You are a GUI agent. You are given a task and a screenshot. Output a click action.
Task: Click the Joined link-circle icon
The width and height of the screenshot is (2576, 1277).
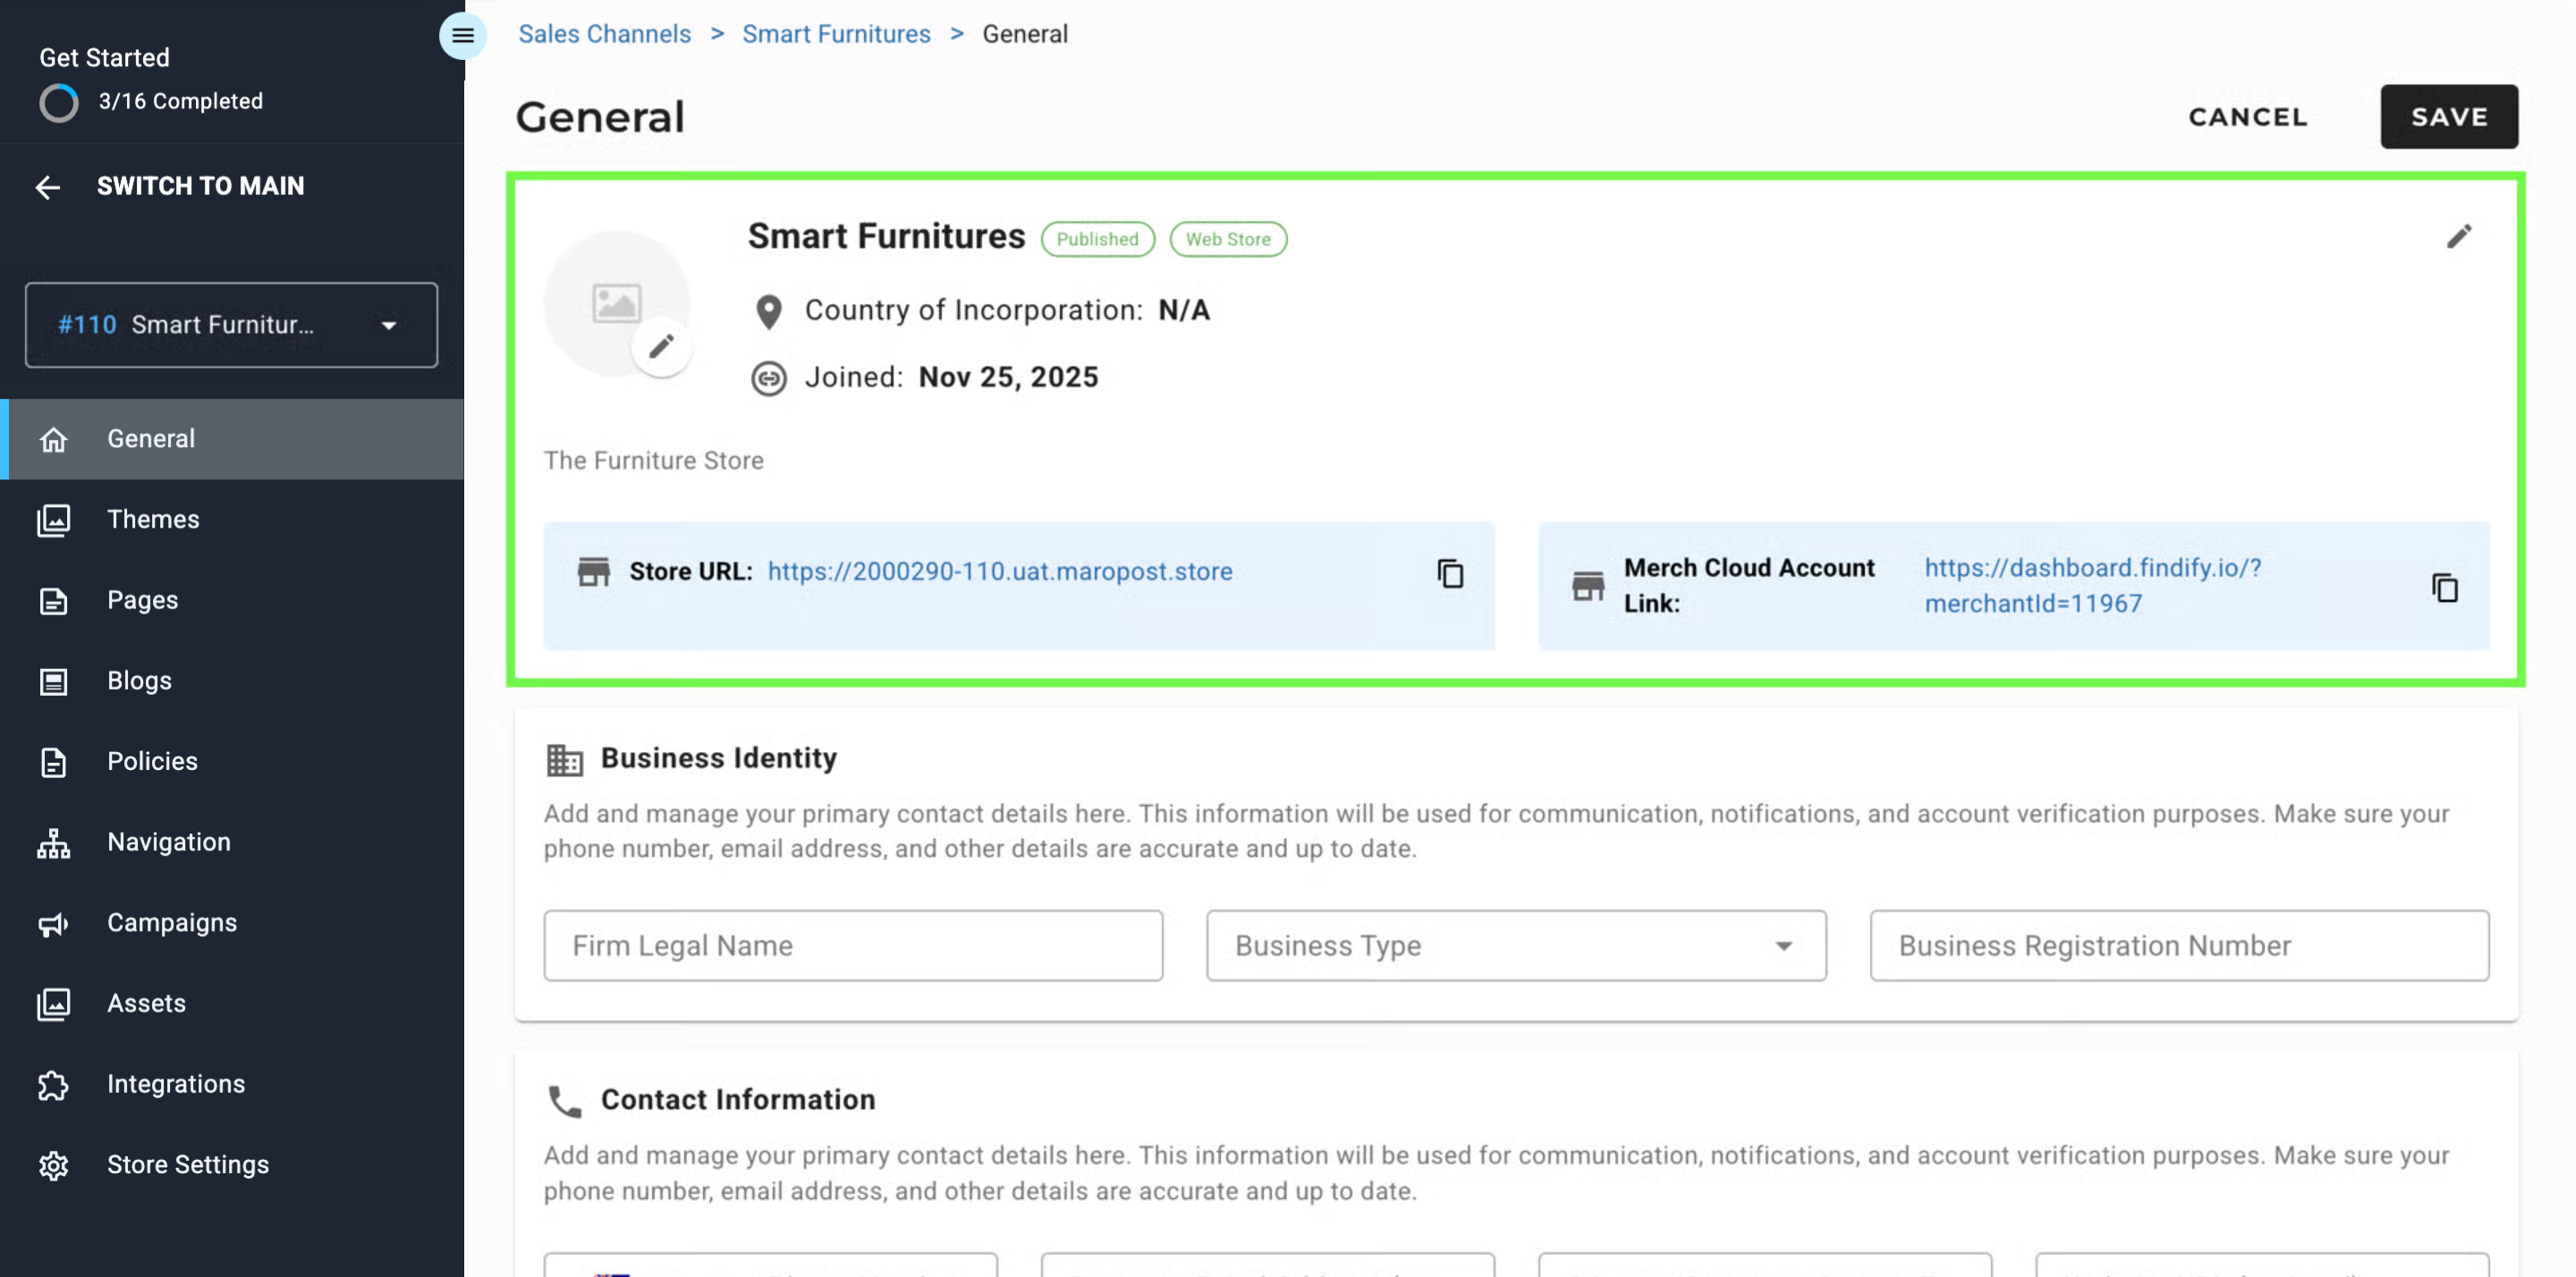(x=768, y=379)
